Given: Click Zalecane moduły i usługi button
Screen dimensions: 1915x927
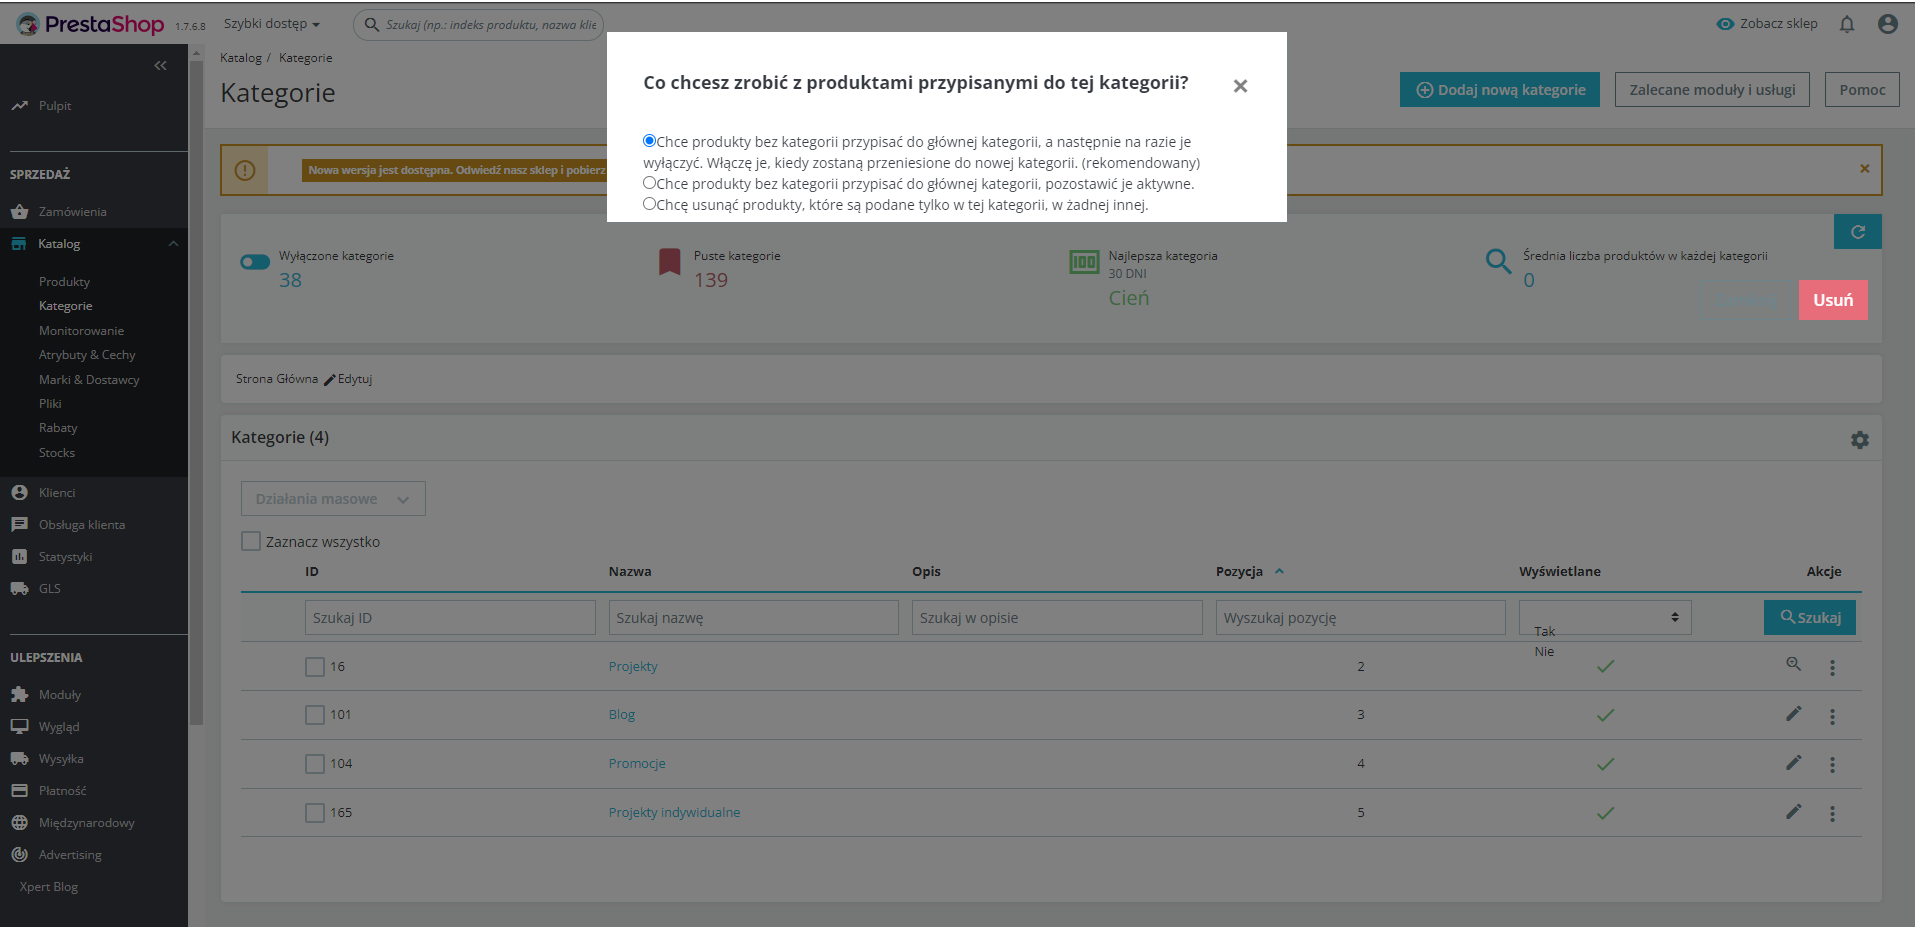Looking at the screenshot, I should 1712,90.
